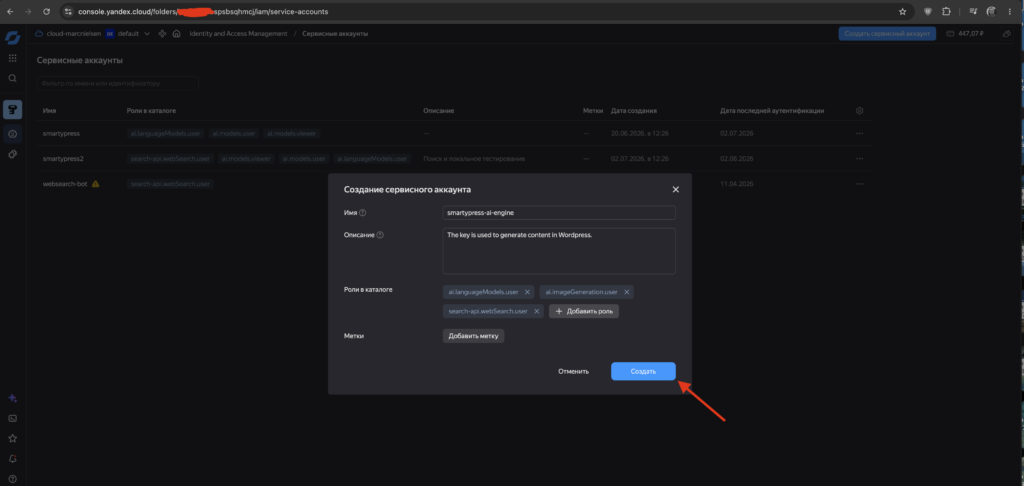The width and height of the screenshot is (1024, 486).
Task: Select the highlighted IAM key sidebar icon
Action: point(12,109)
